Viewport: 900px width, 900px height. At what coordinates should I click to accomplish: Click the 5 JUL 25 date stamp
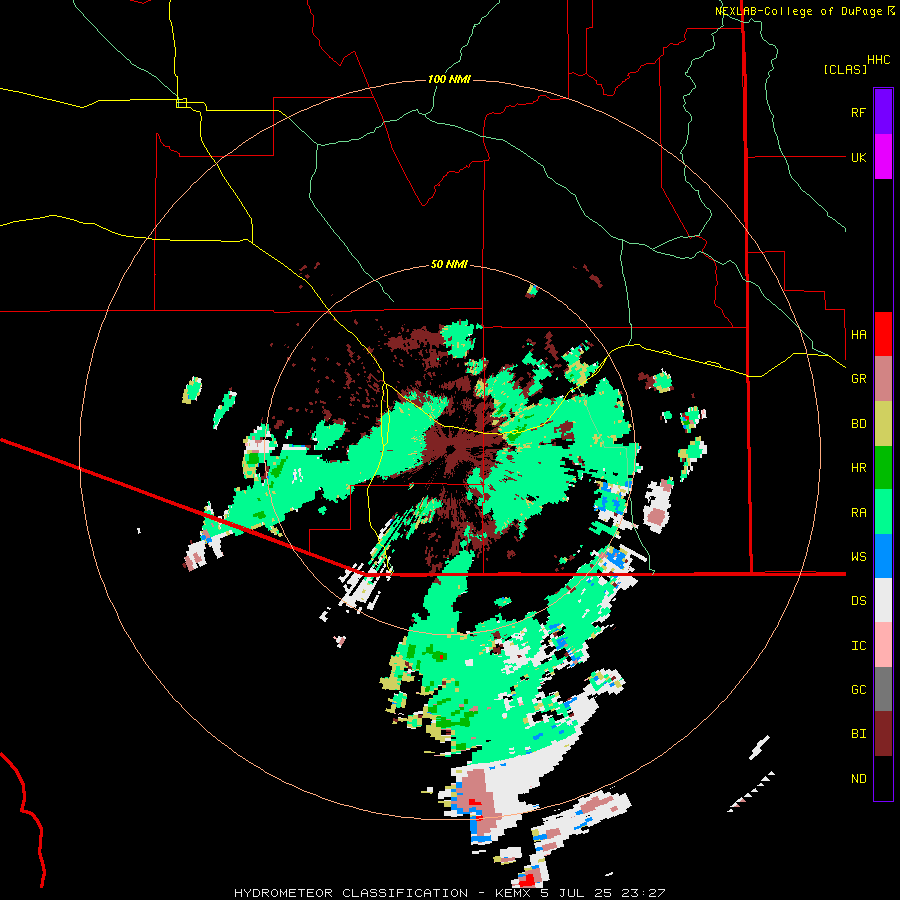pos(576,893)
